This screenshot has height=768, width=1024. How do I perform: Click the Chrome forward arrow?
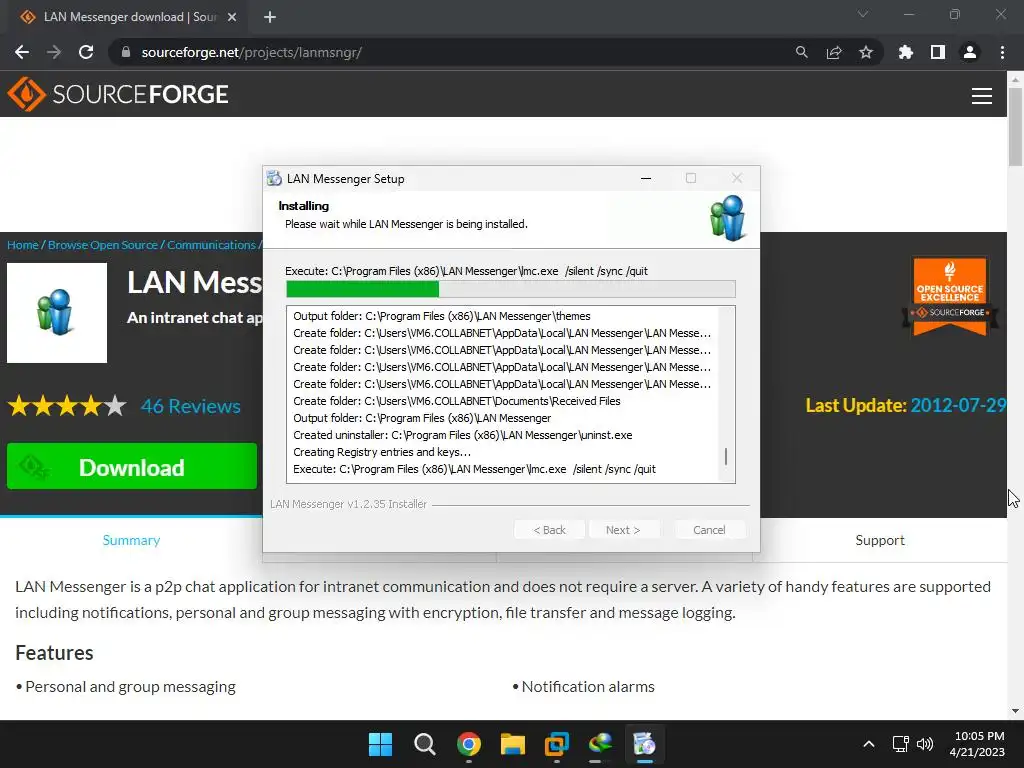pyautogui.click(x=54, y=52)
